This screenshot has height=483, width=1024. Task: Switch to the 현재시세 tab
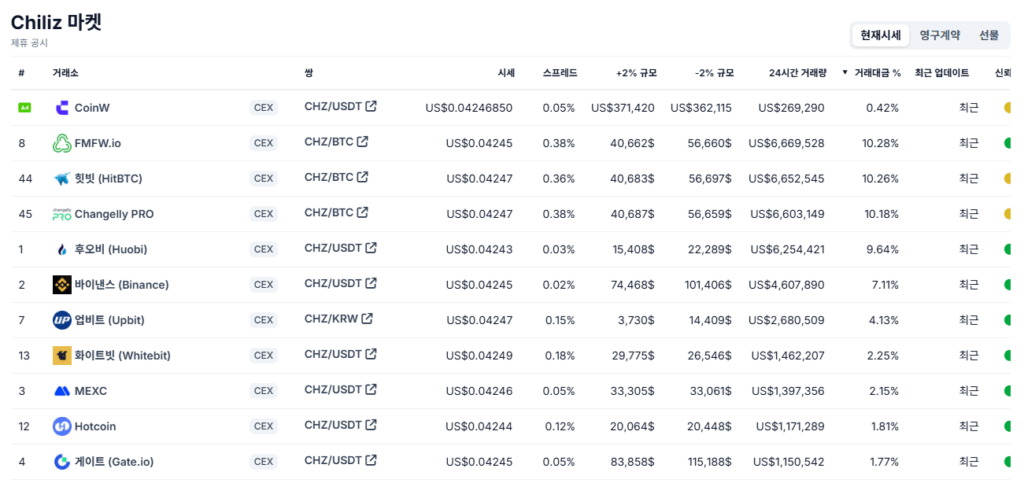click(880, 35)
